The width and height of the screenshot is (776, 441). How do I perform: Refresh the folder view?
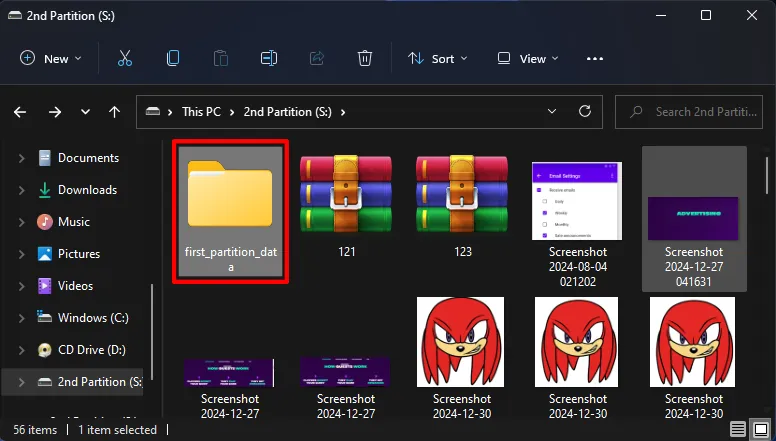tap(585, 111)
